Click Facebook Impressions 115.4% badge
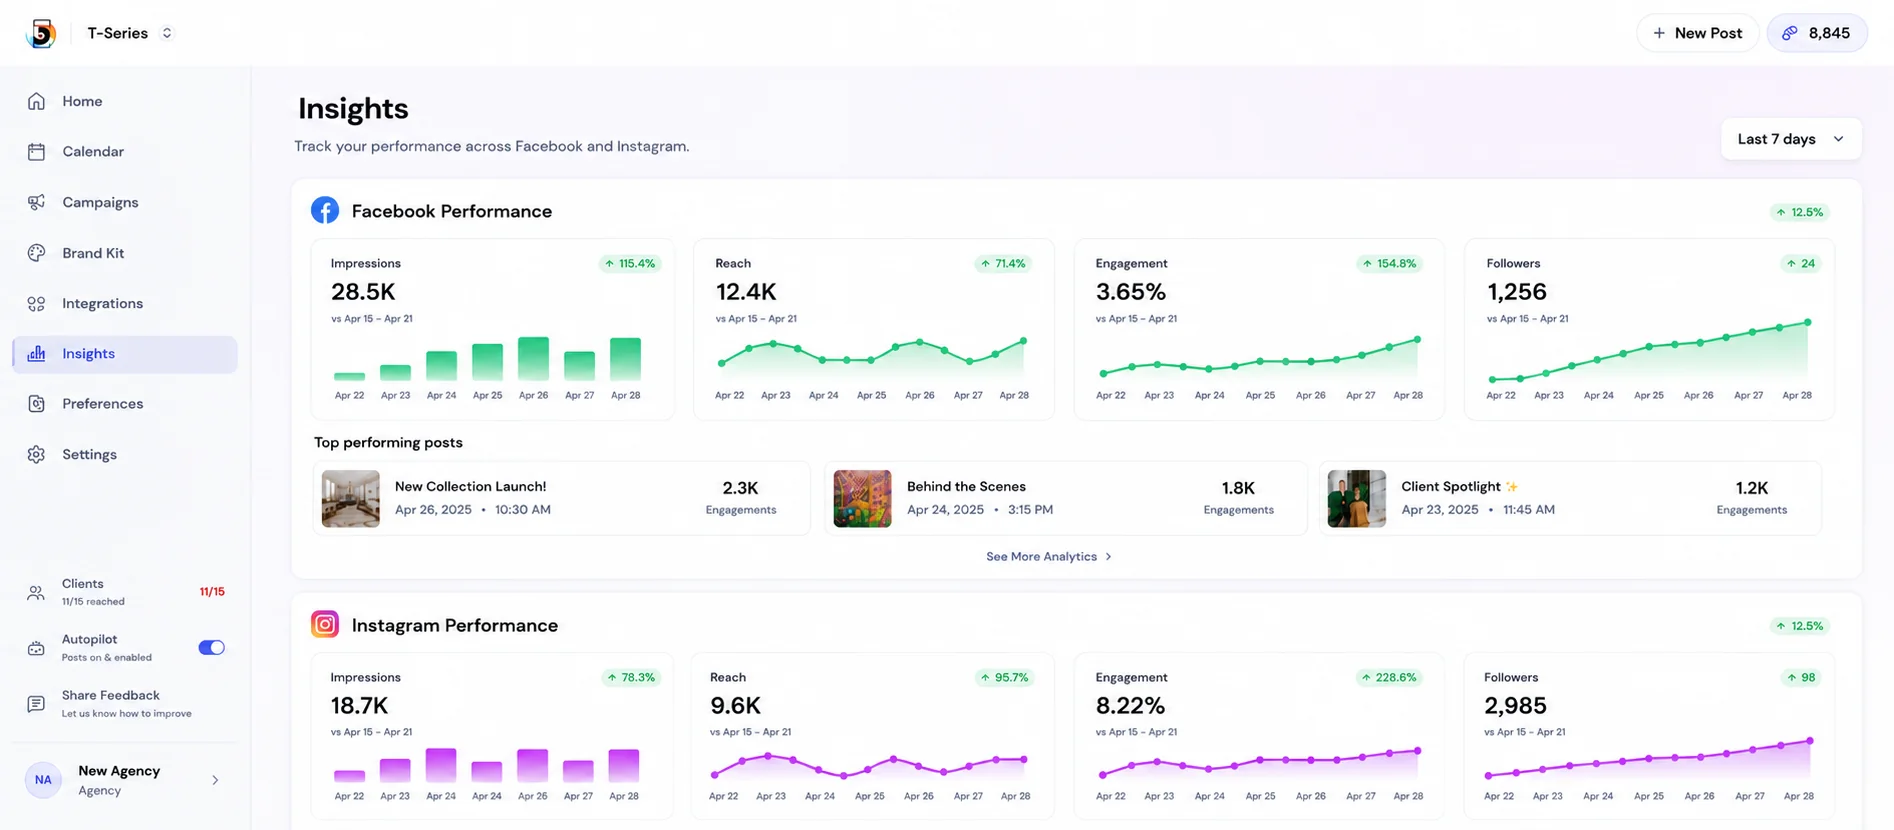The height and width of the screenshot is (830, 1894). 629,264
